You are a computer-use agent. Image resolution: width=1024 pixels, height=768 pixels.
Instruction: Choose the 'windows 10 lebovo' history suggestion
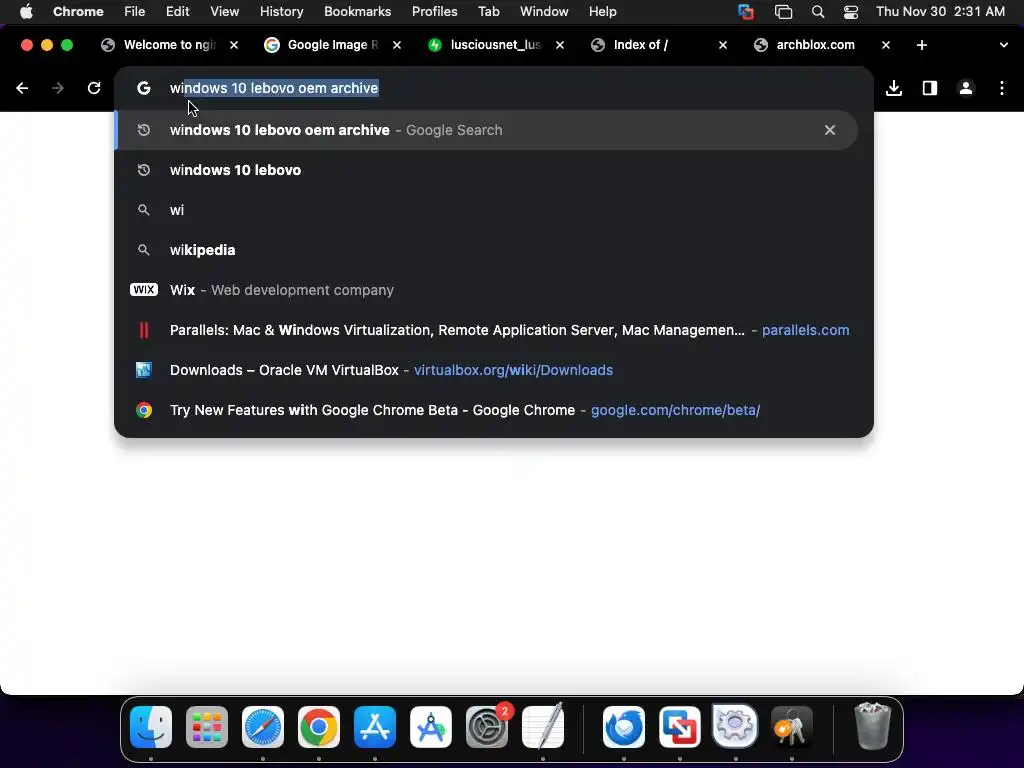tap(486, 170)
